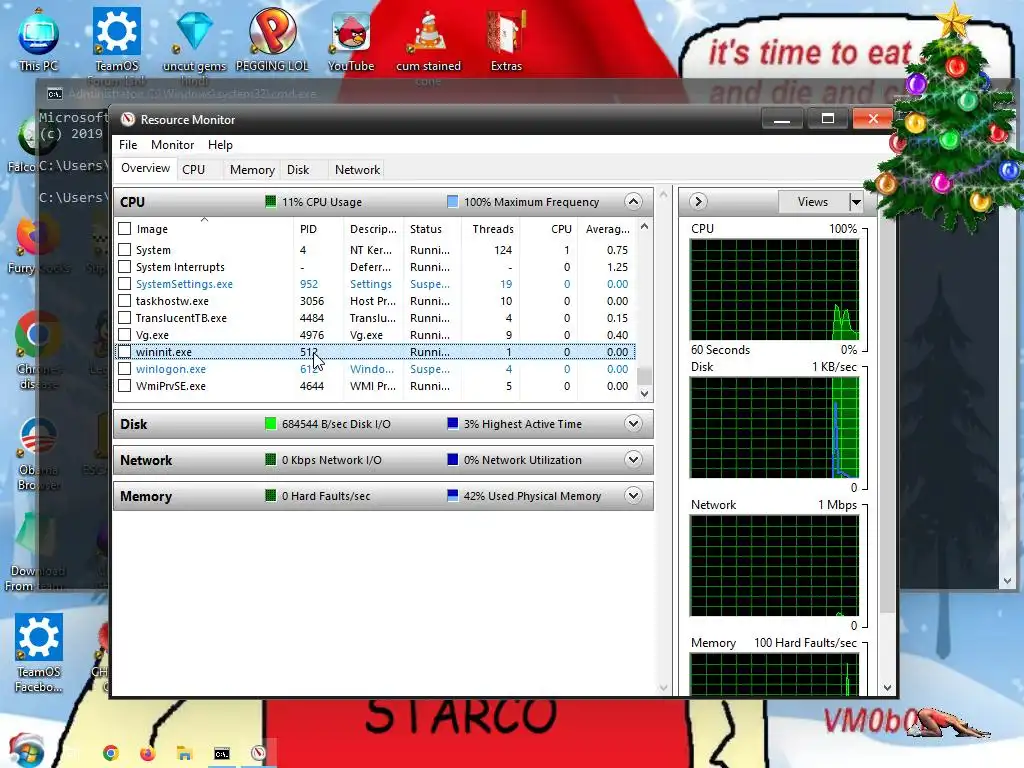Open TeamOS Forum Link shortcut

point(116,39)
